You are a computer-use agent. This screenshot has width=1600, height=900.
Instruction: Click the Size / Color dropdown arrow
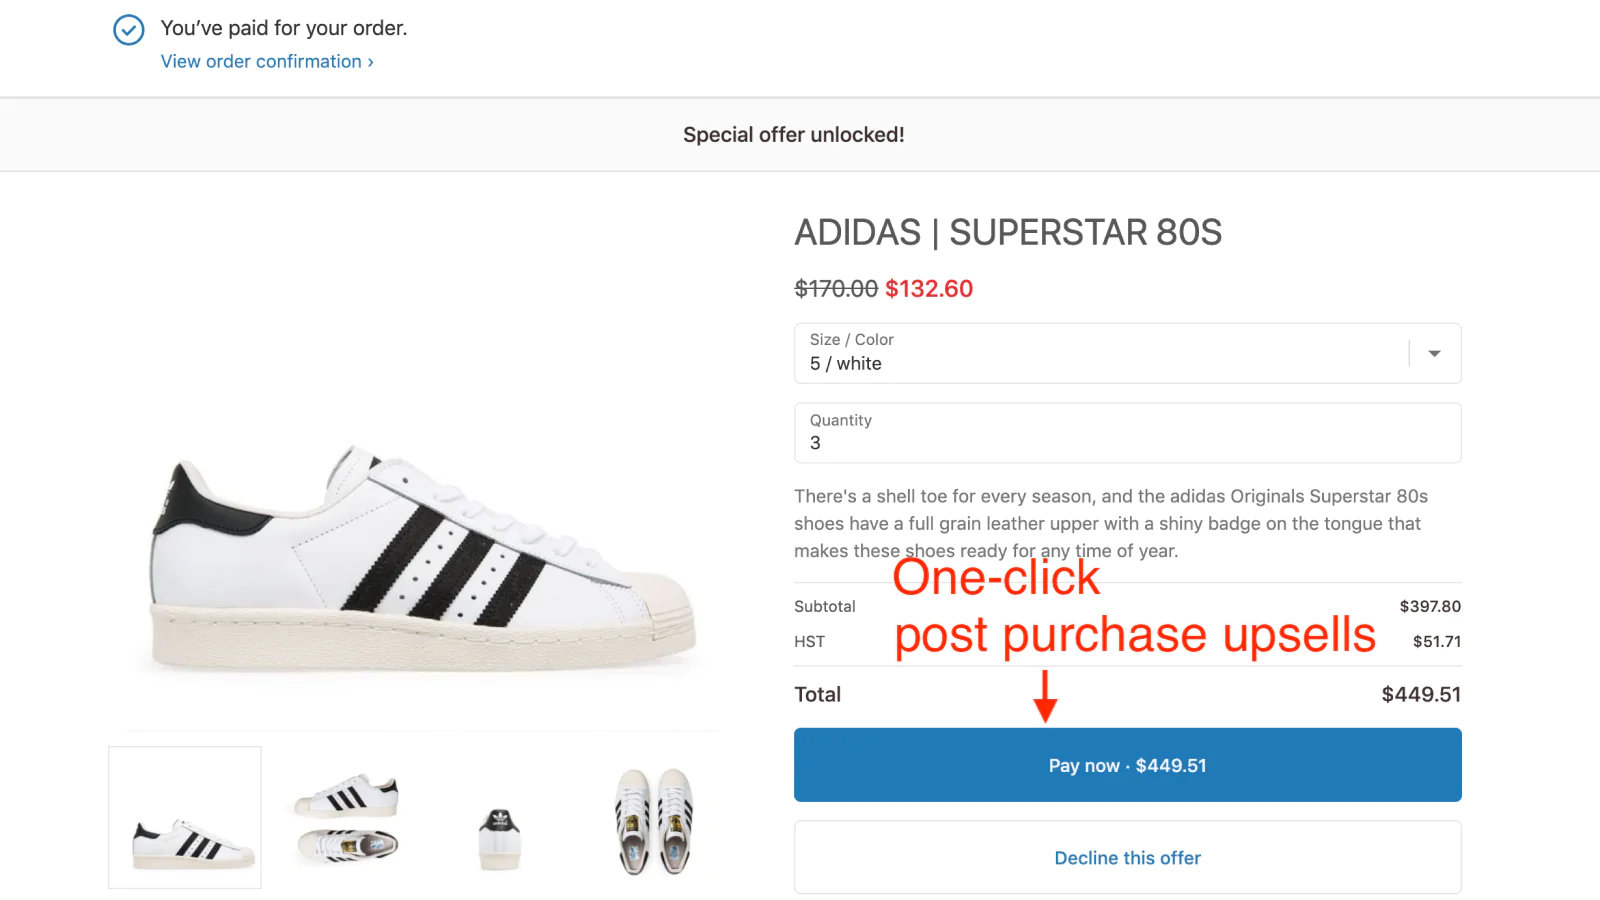[1434, 353]
